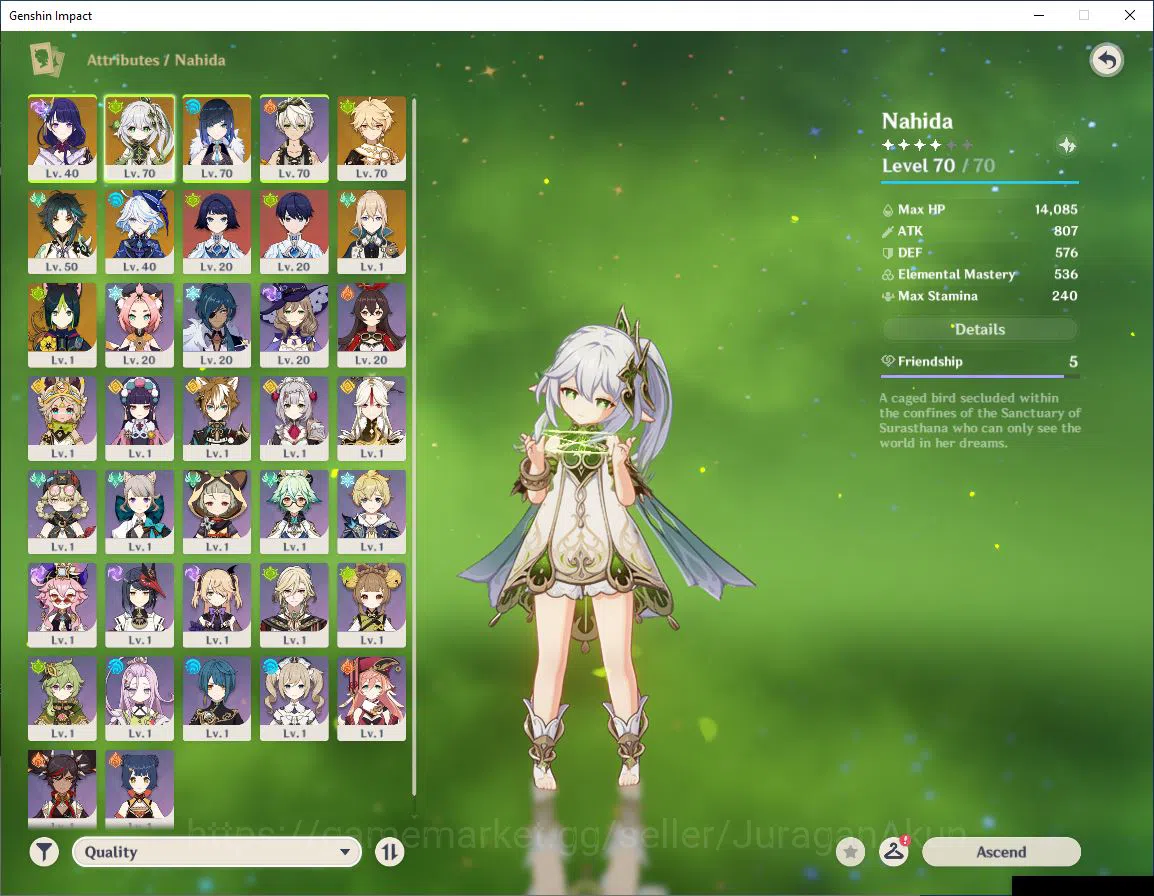1154x896 pixels.
Task: Select Furina Lv. 40 portrait
Action: [139, 232]
